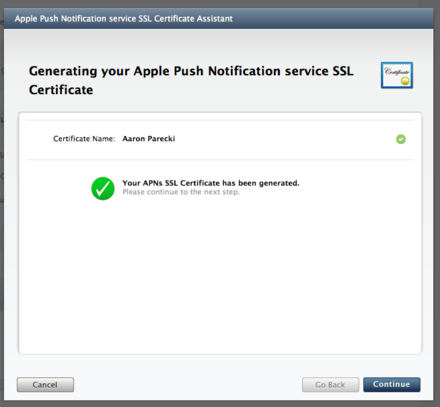Click the large green success checkmark icon

coord(103,188)
